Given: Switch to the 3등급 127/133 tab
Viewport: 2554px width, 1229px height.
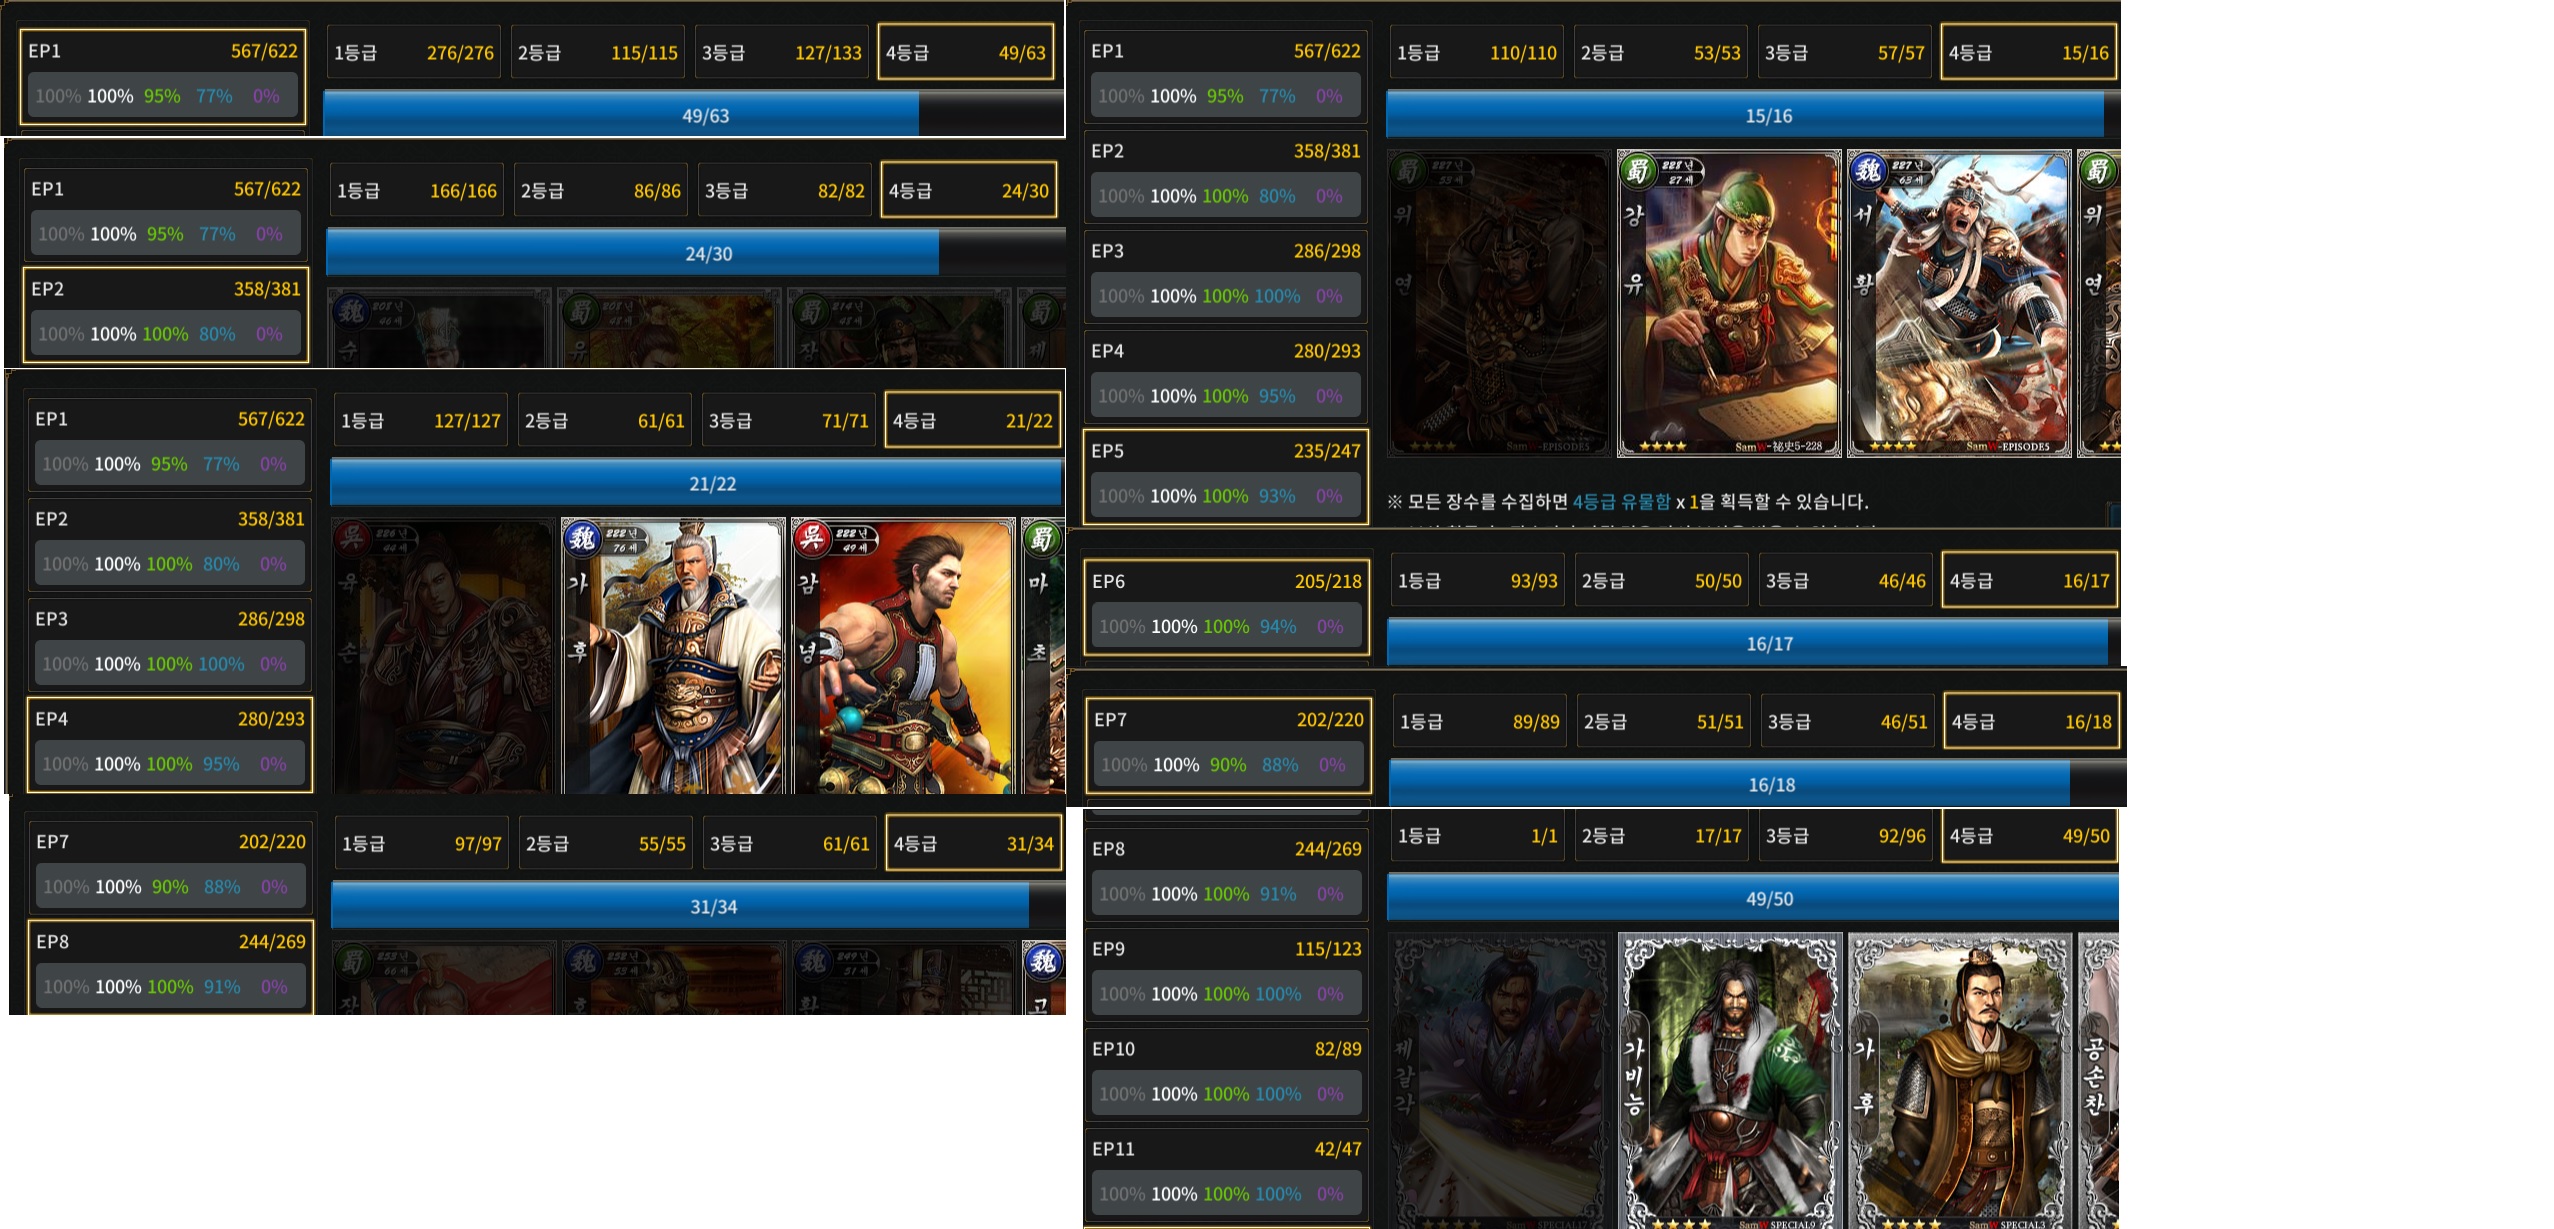Looking at the screenshot, I should [782, 52].
